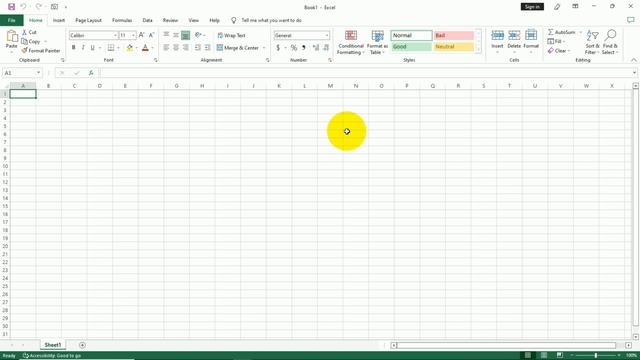The width and height of the screenshot is (640, 360).
Task: Switch to the Page Layout tab
Action: [88, 20]
